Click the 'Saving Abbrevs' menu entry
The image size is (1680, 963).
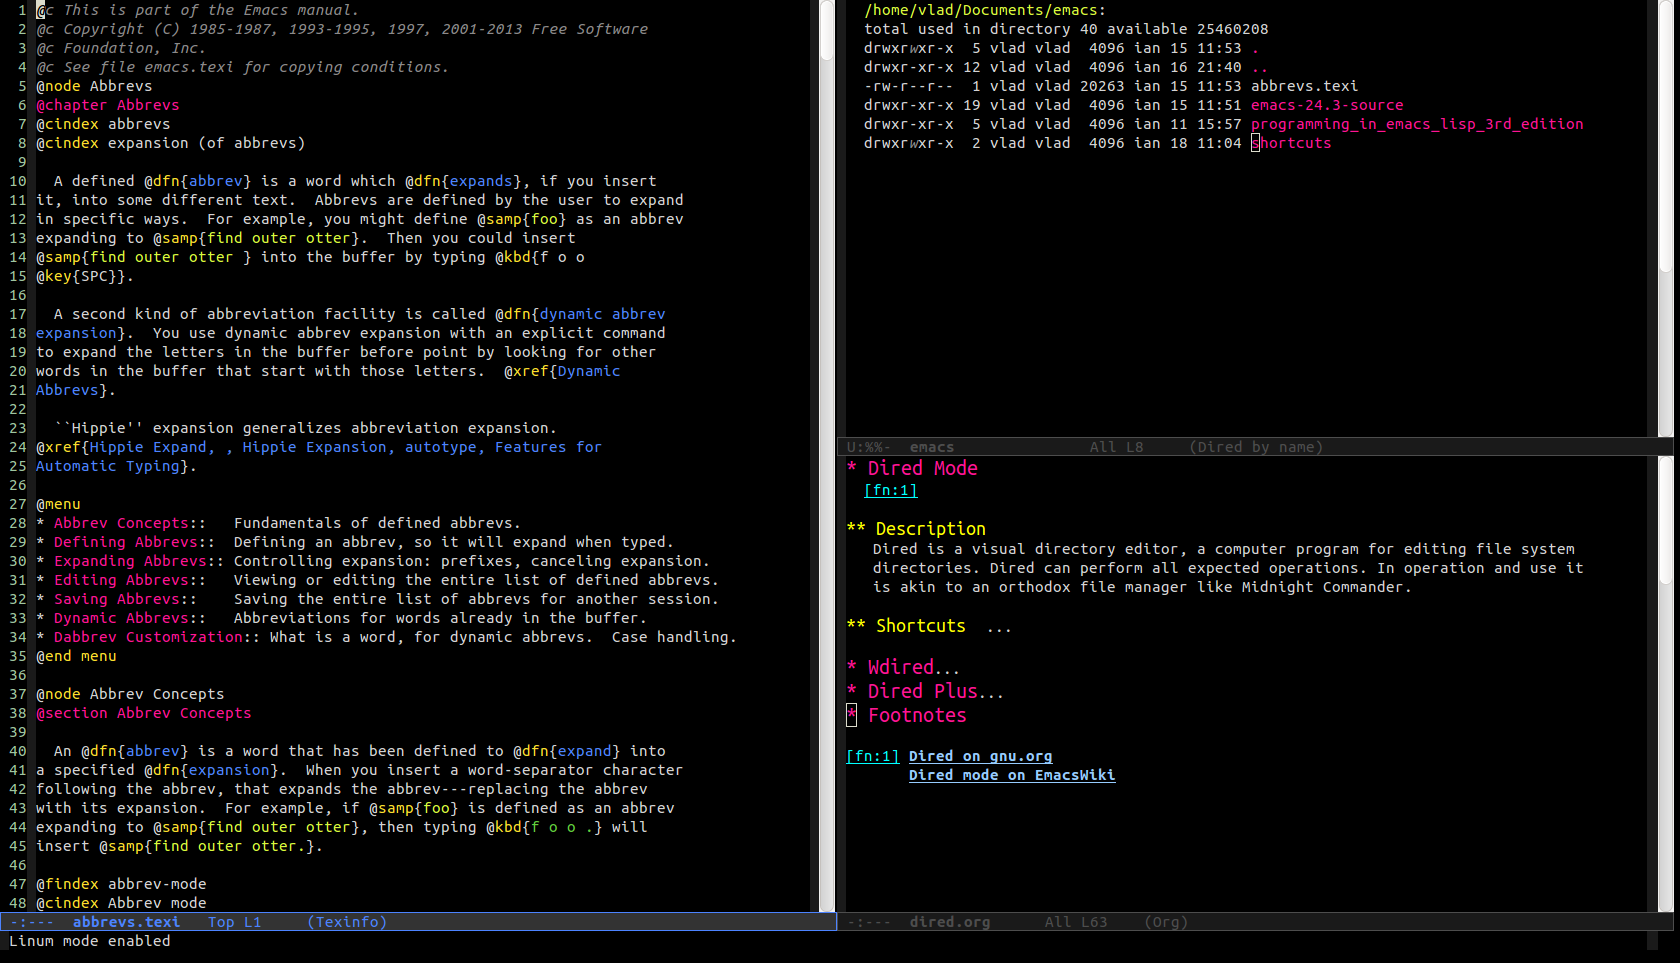click(x=117, y=599)
